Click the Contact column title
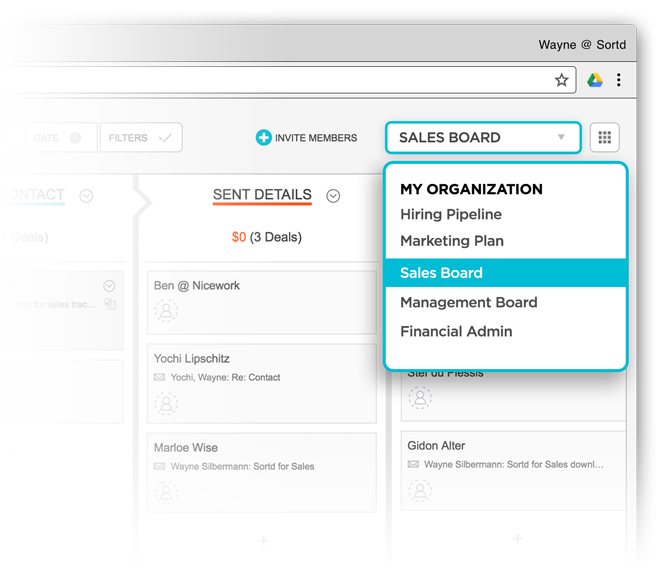664x572 pixels. click(x=35, y=195)
